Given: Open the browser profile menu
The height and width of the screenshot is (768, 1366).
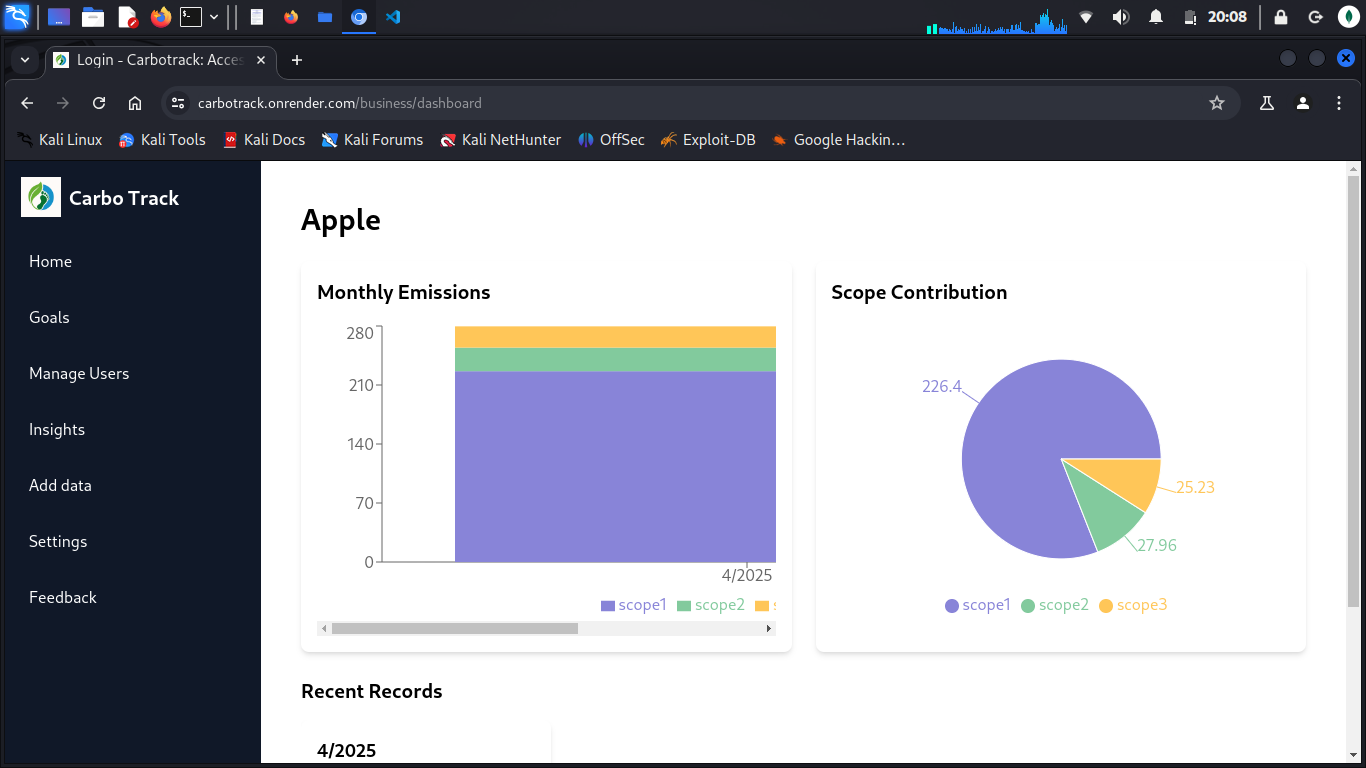Looking at the screenshot, I should coord(1303,103).
